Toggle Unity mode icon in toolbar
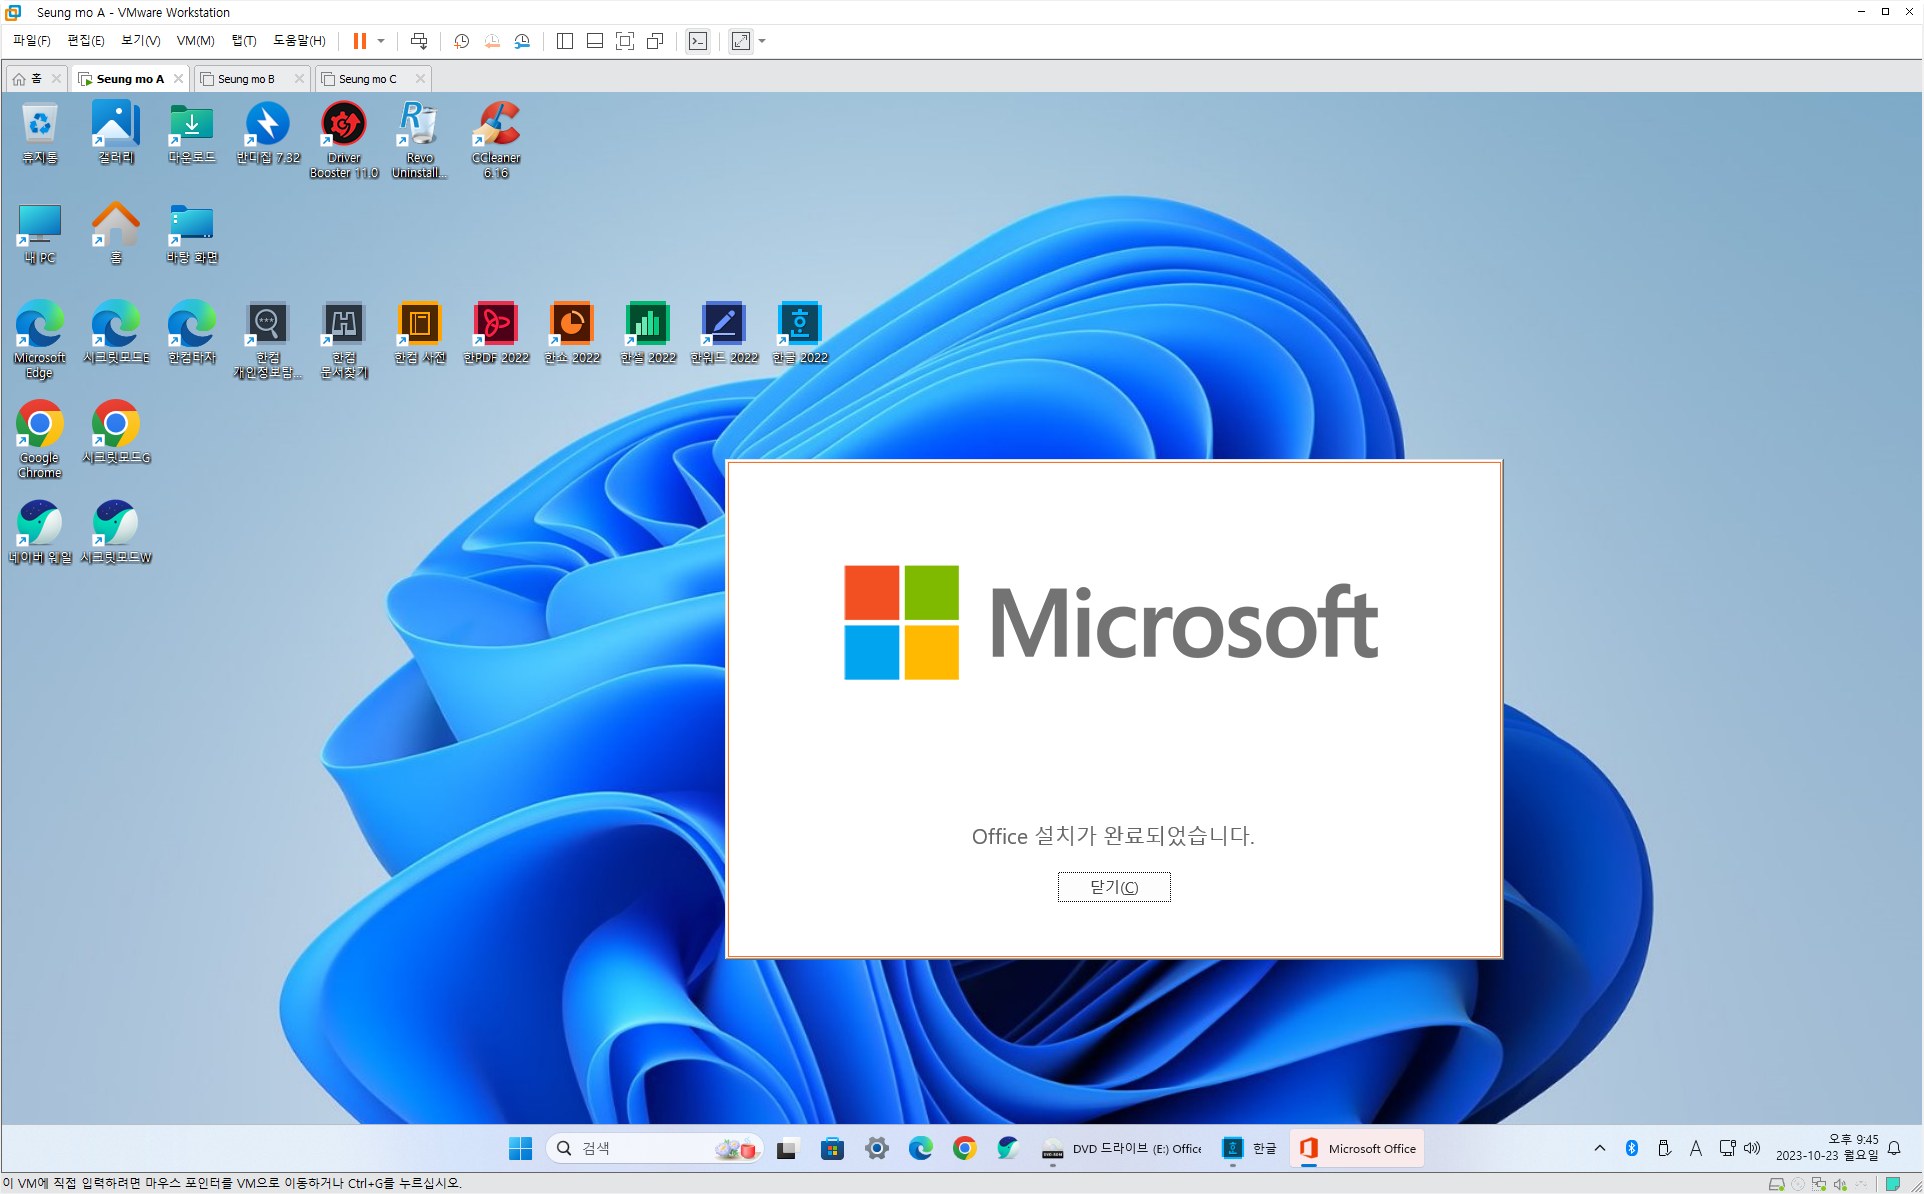The height and width of the screenshot is (1194, 1924). pos(655,41)
